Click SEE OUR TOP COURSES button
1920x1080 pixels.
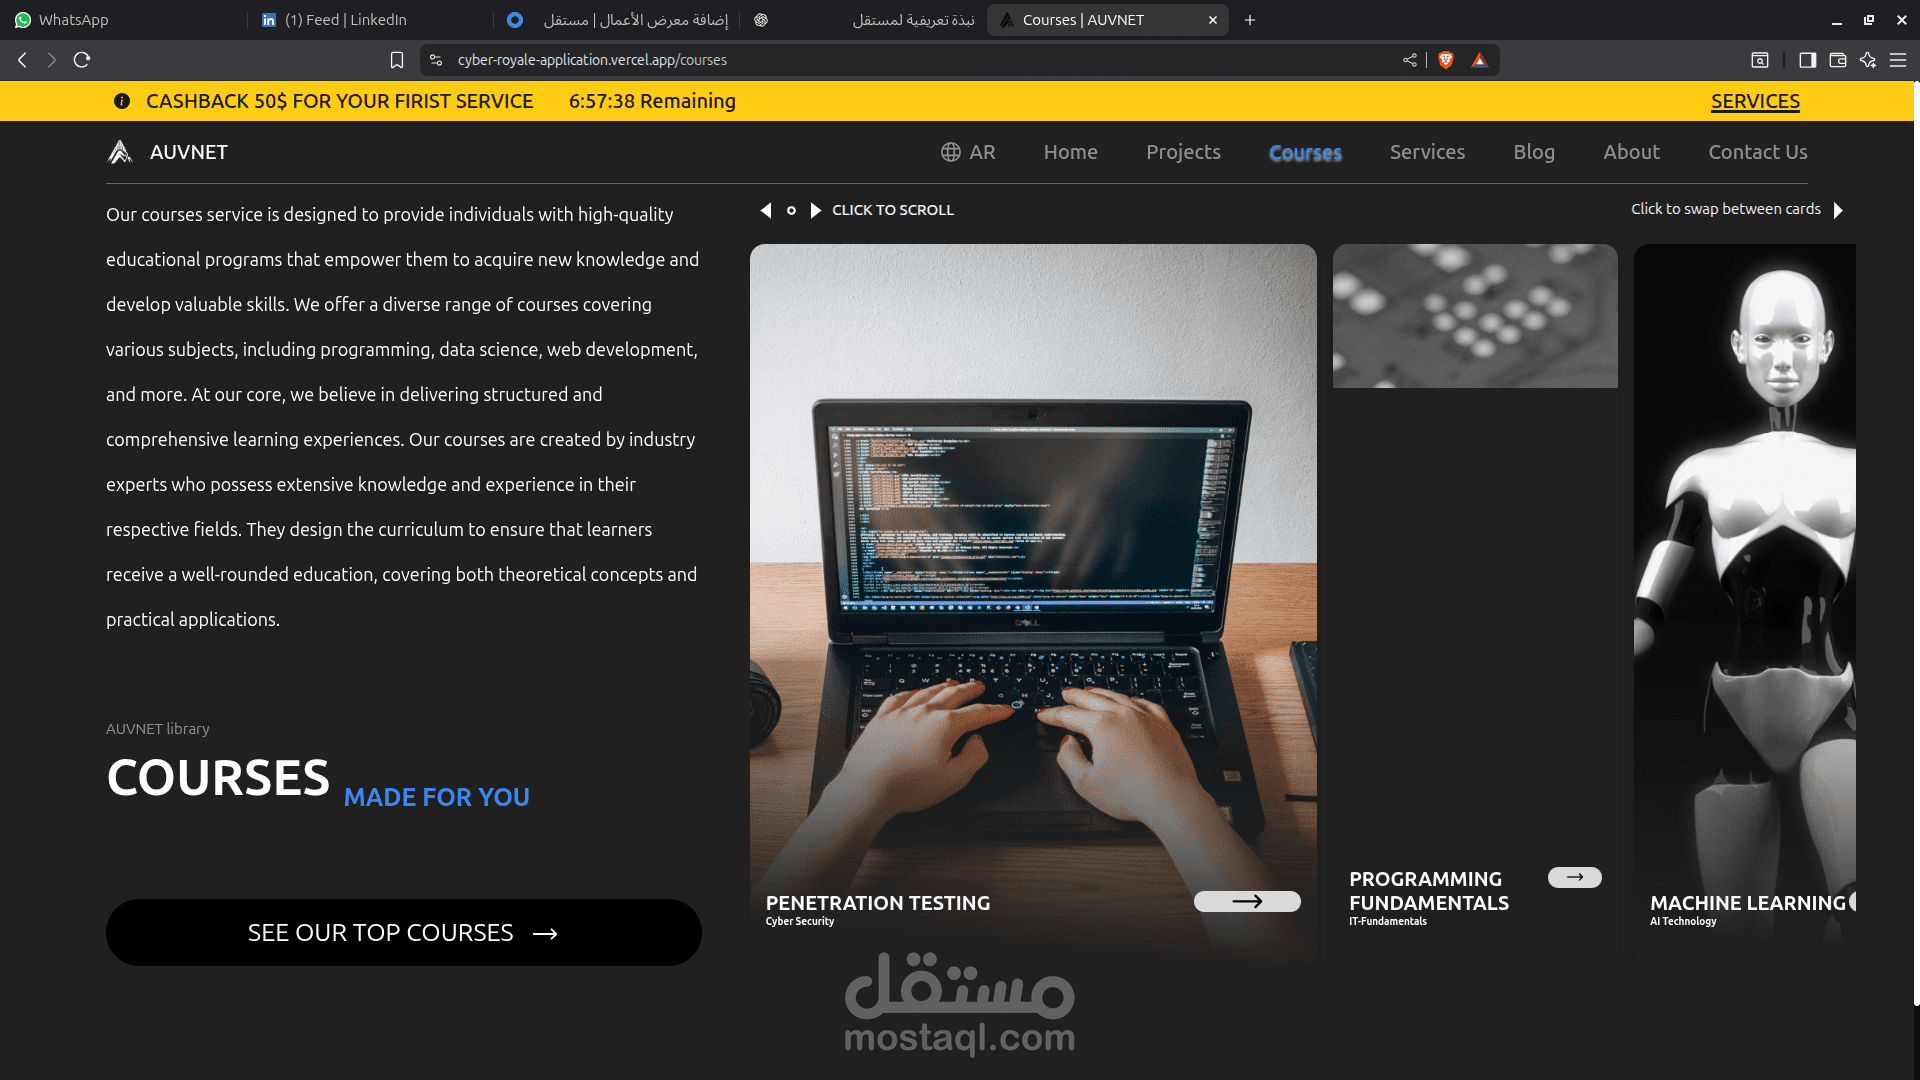click(404, 932)
